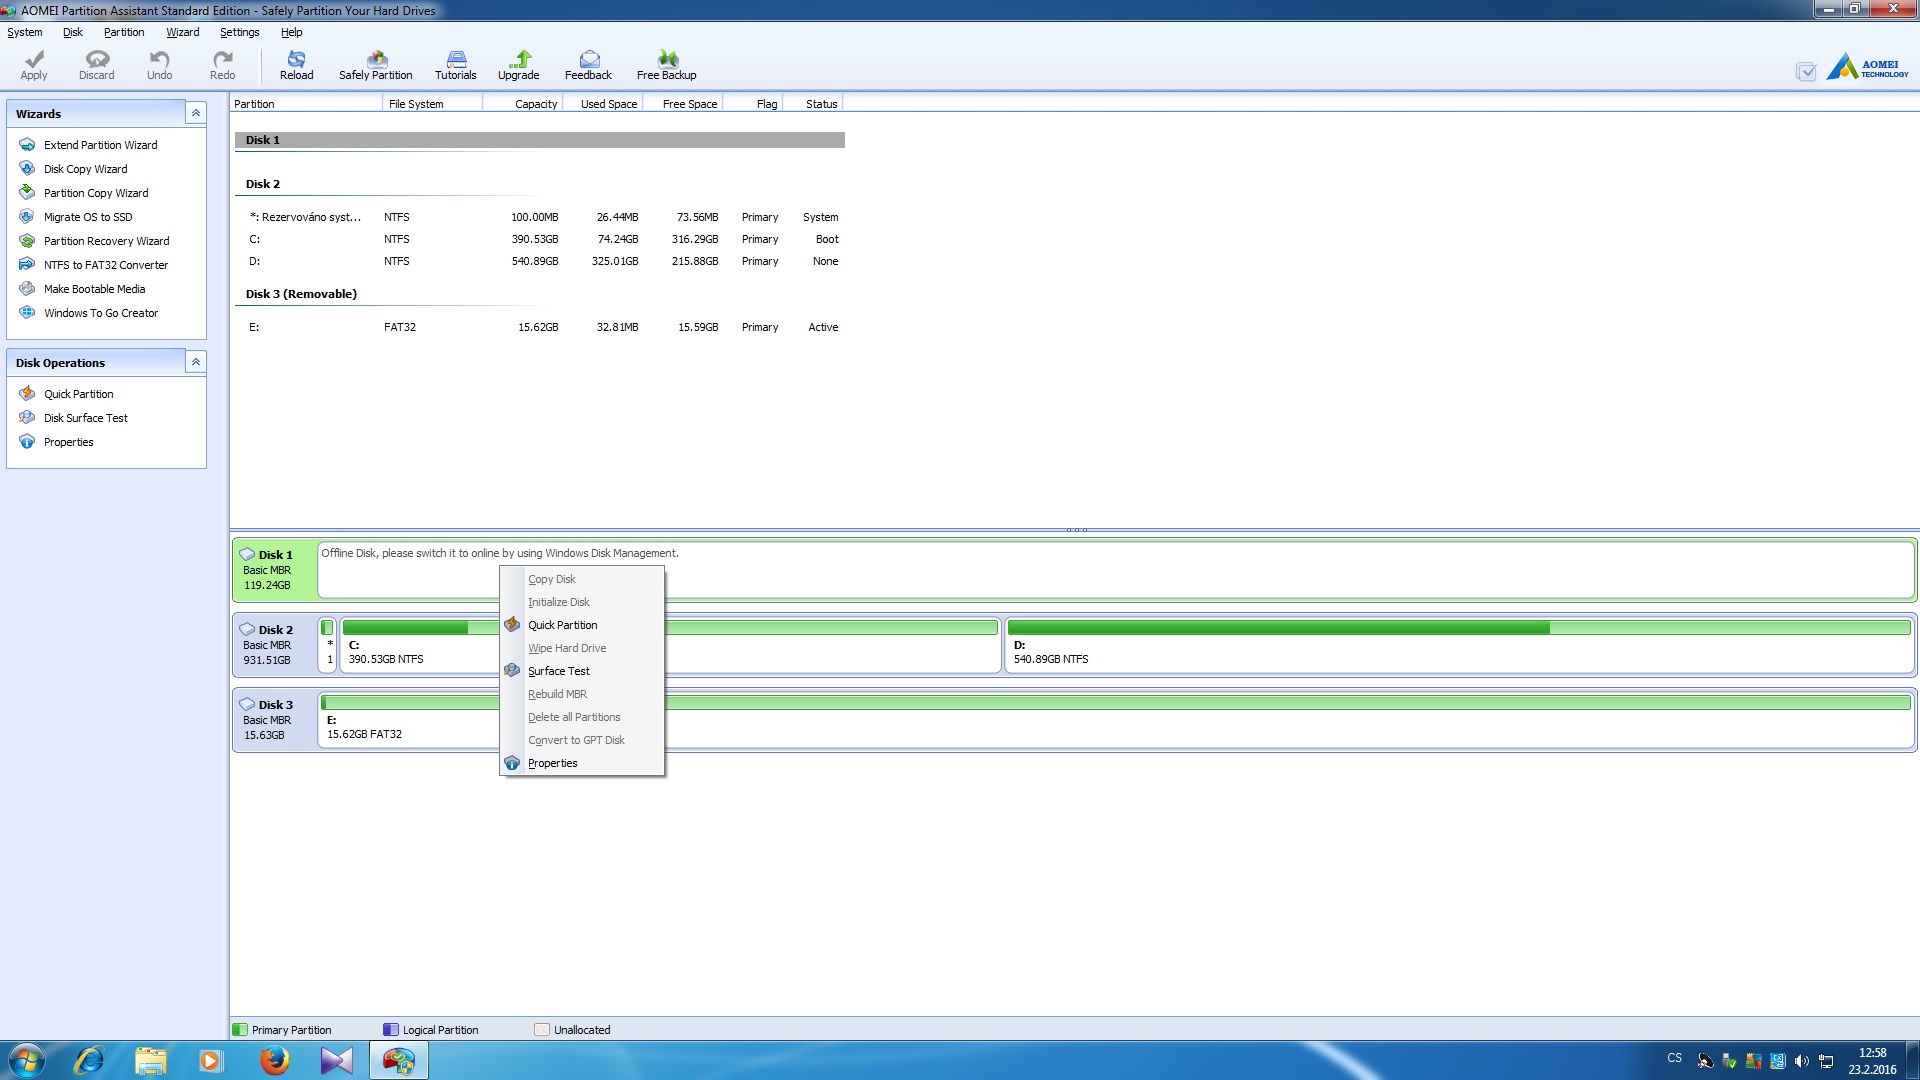Open Safely Partition from toolbar
The image size is (1920, 1080).
point(376,65)
